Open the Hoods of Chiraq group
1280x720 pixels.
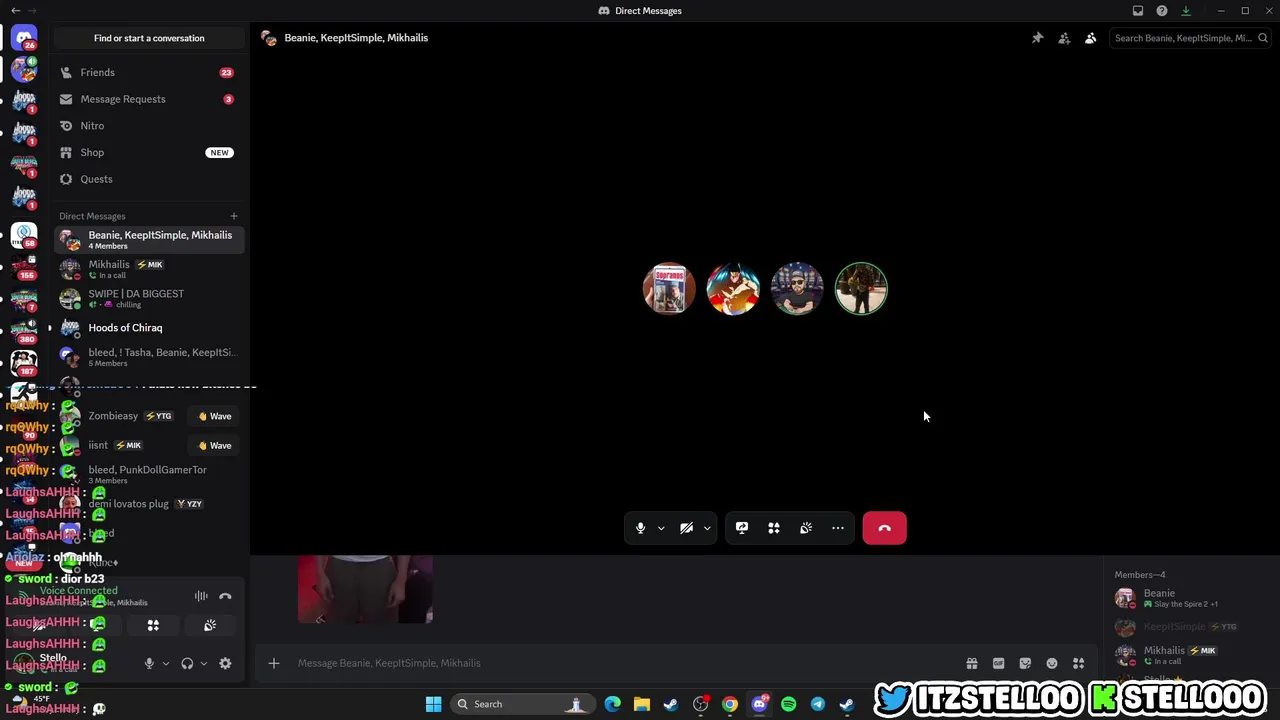pos(149,328)
